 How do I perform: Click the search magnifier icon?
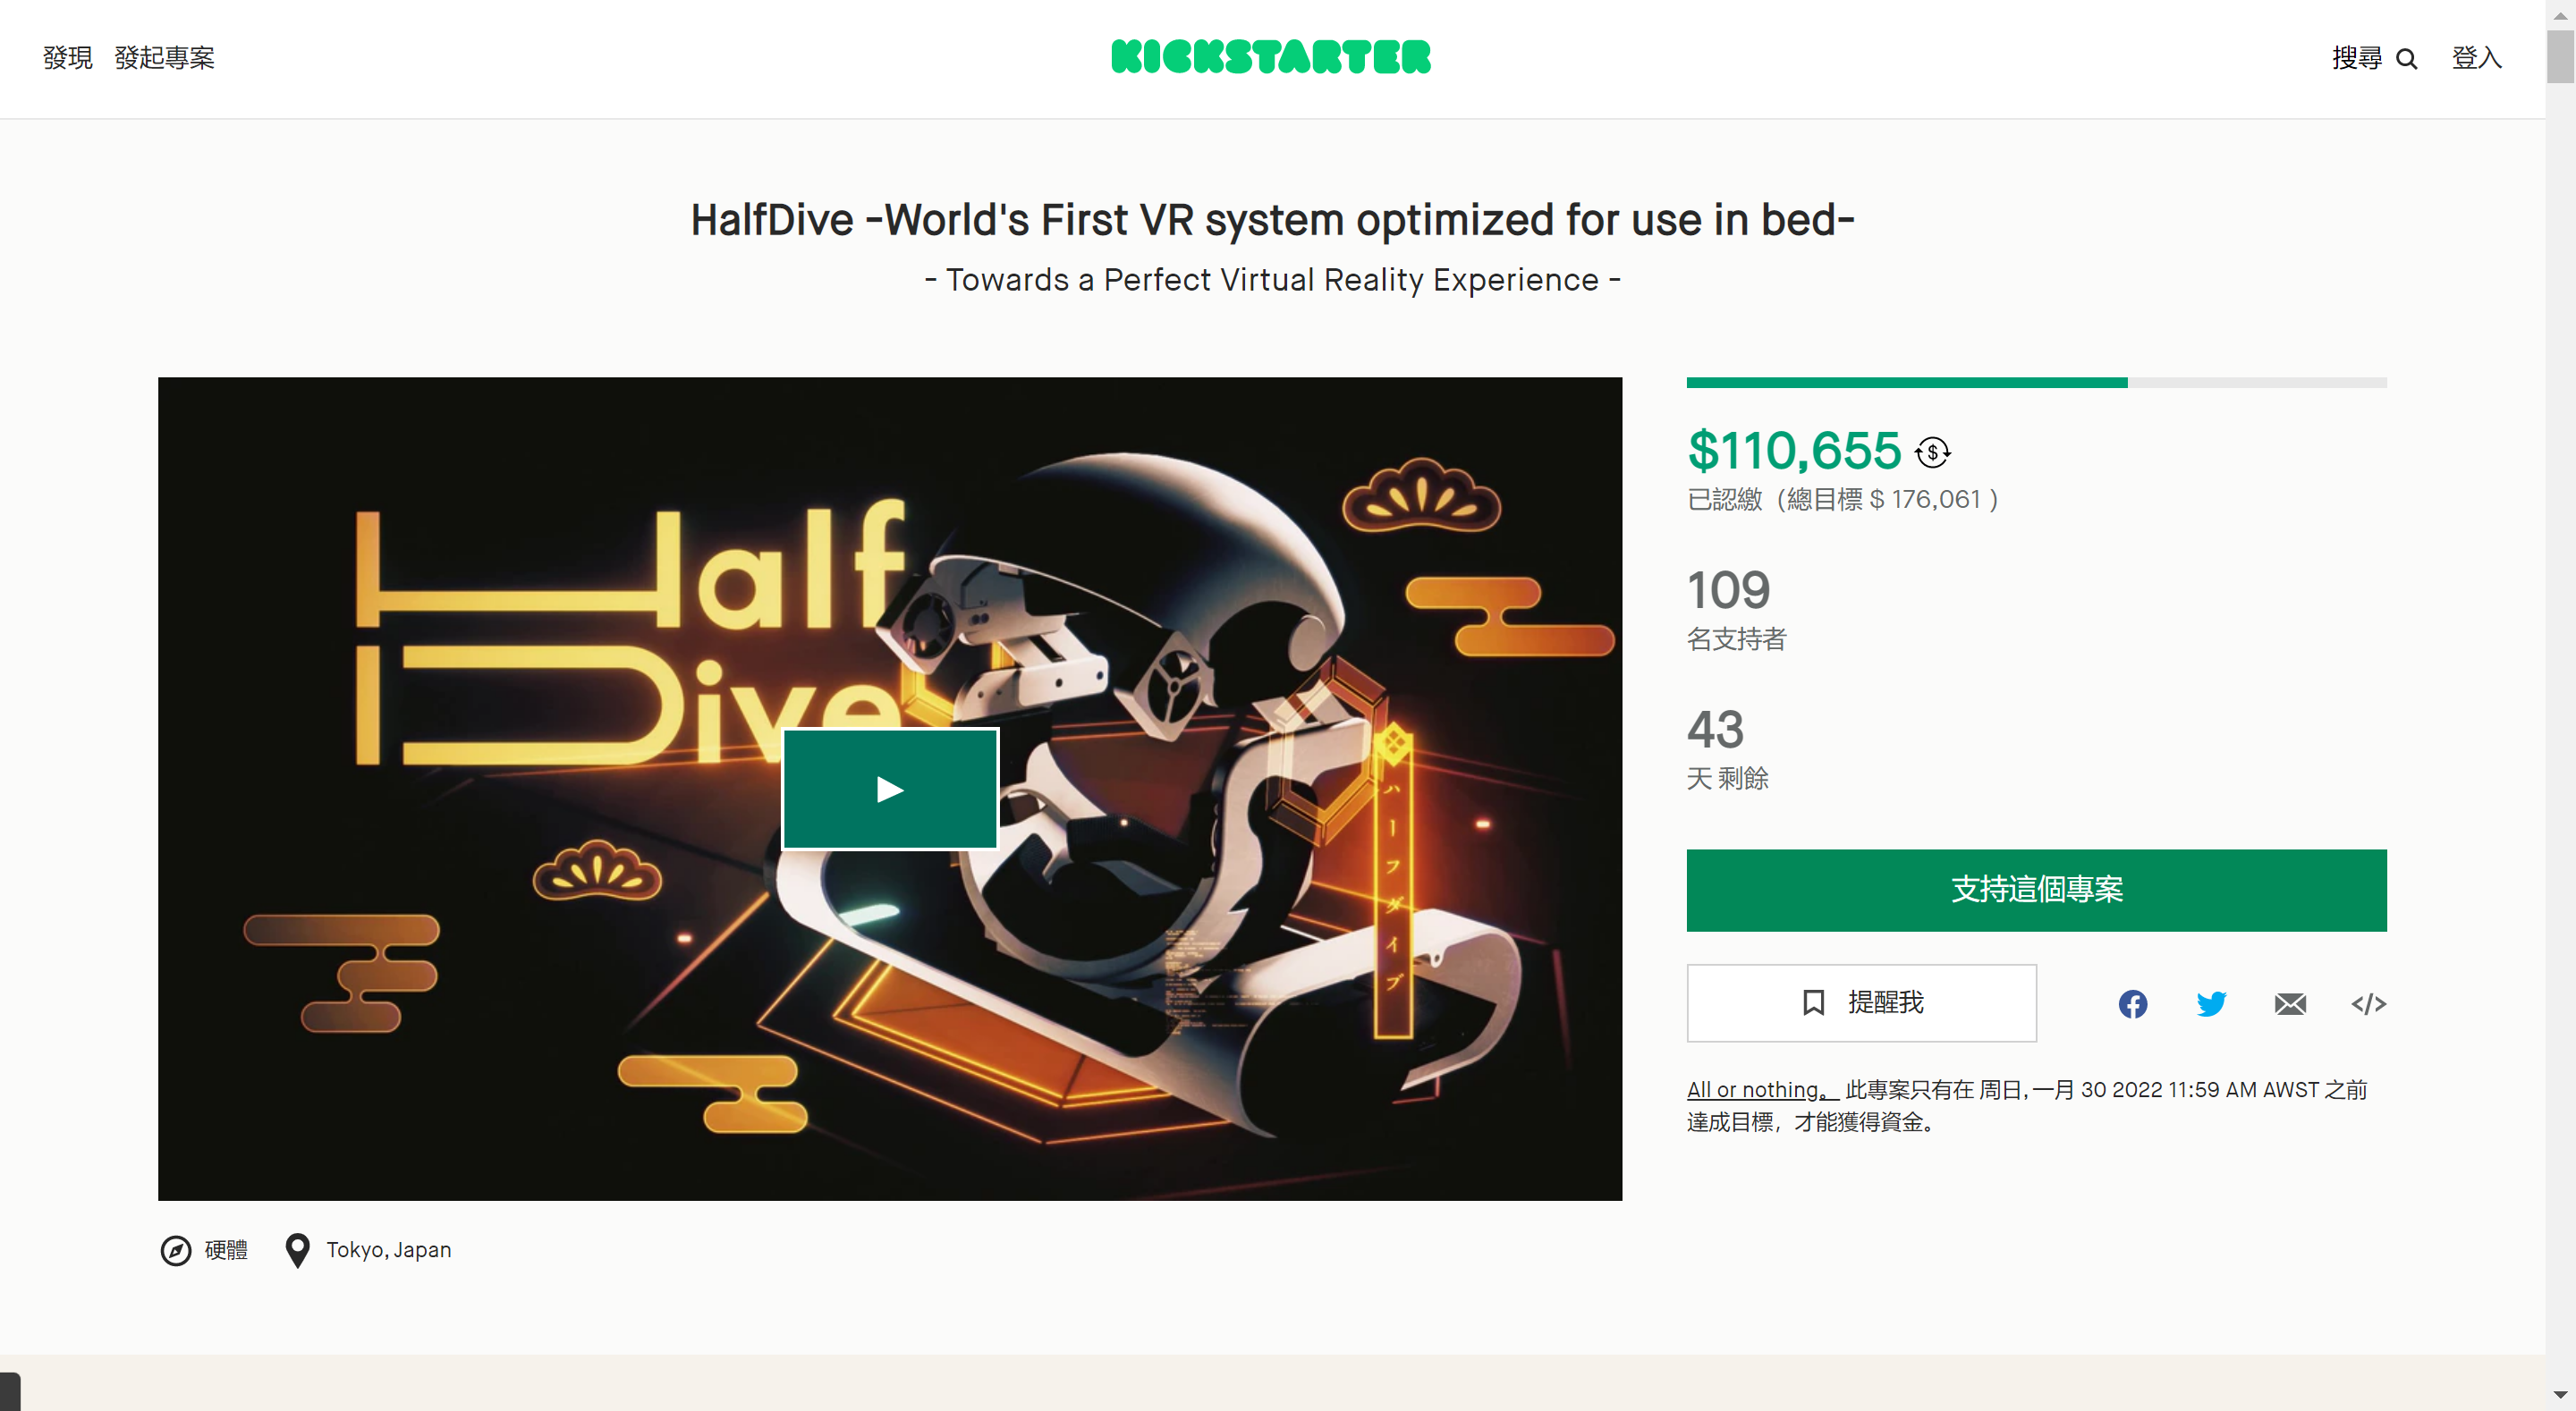click(x=2407, y=59)
